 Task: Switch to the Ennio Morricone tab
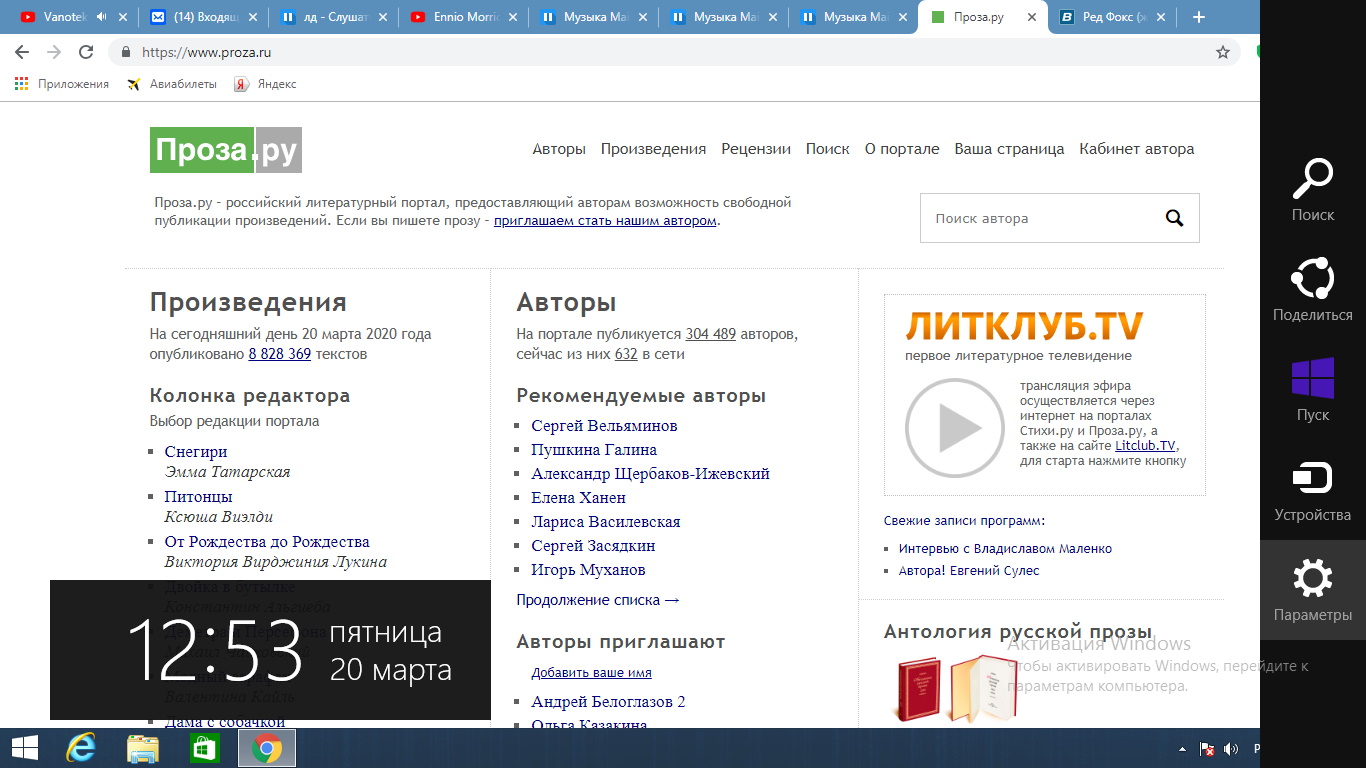[x=463, y=17]
